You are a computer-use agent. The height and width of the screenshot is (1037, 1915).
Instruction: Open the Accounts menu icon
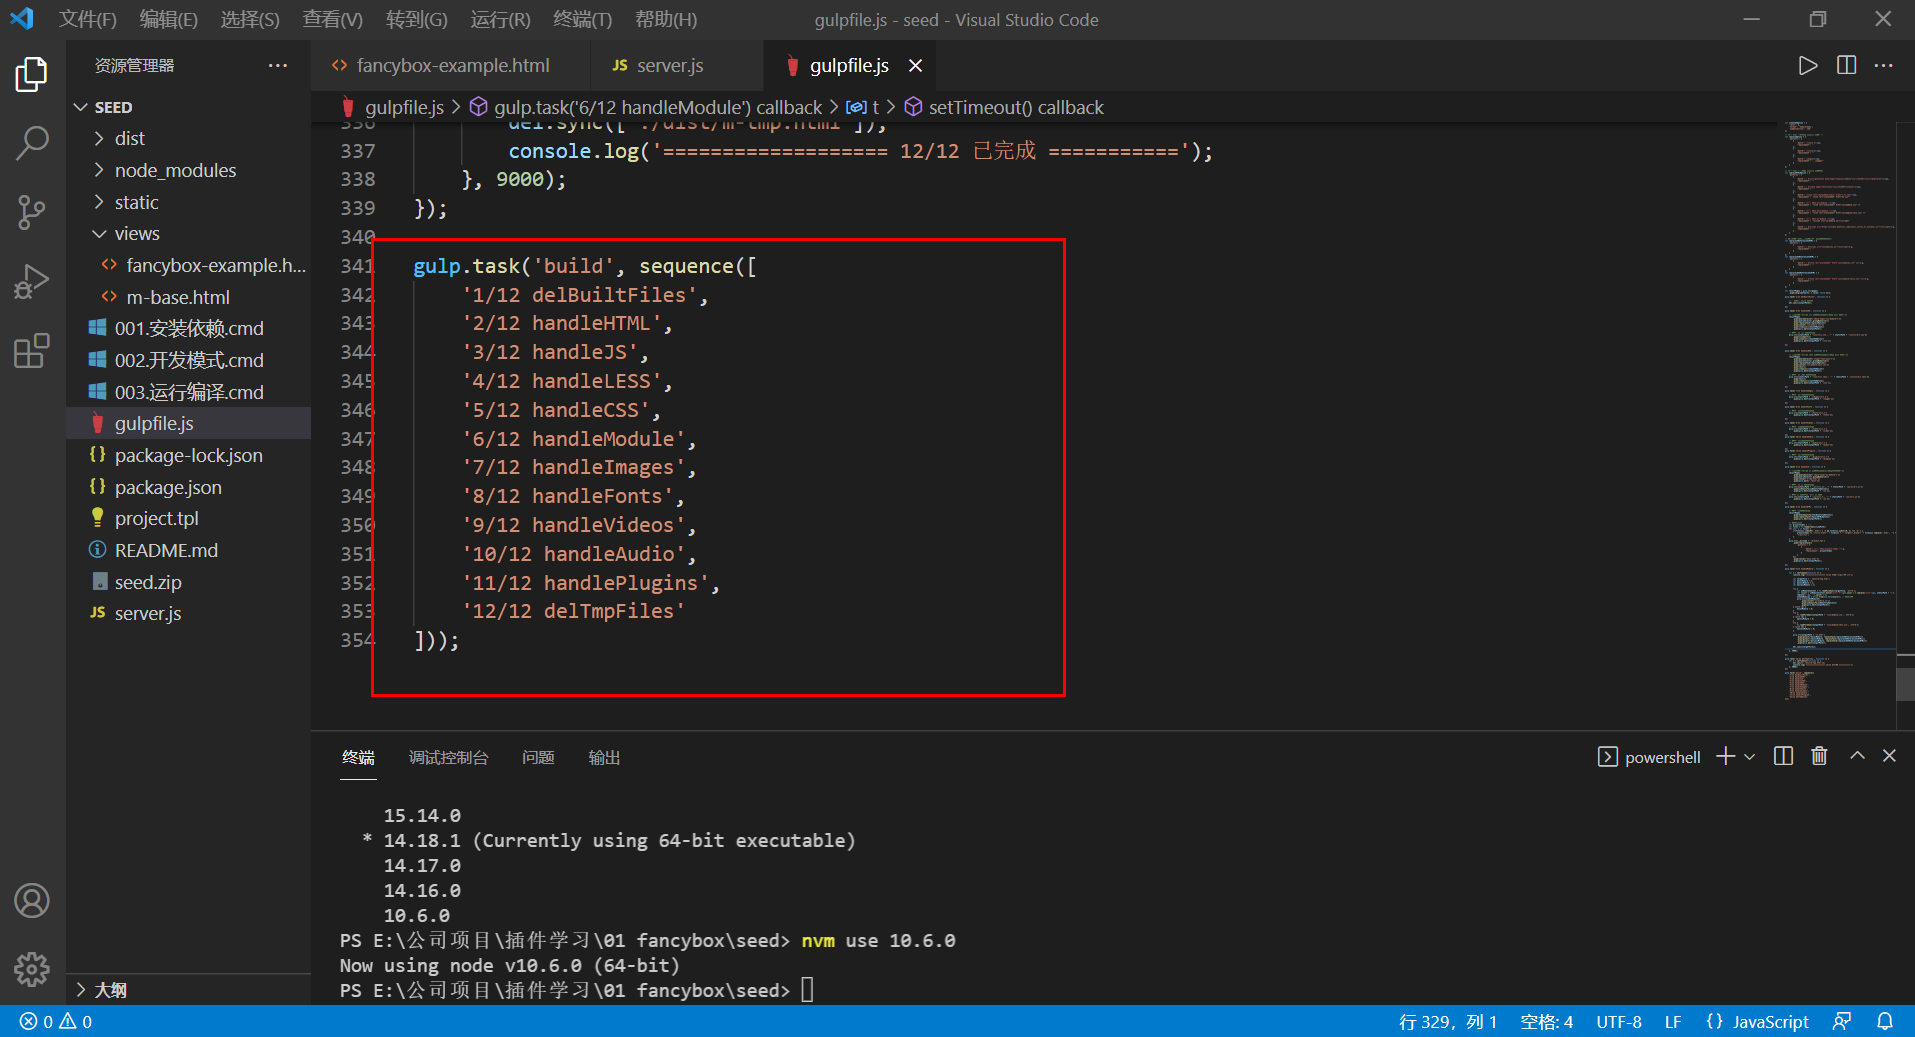click(x=32, y=901)
